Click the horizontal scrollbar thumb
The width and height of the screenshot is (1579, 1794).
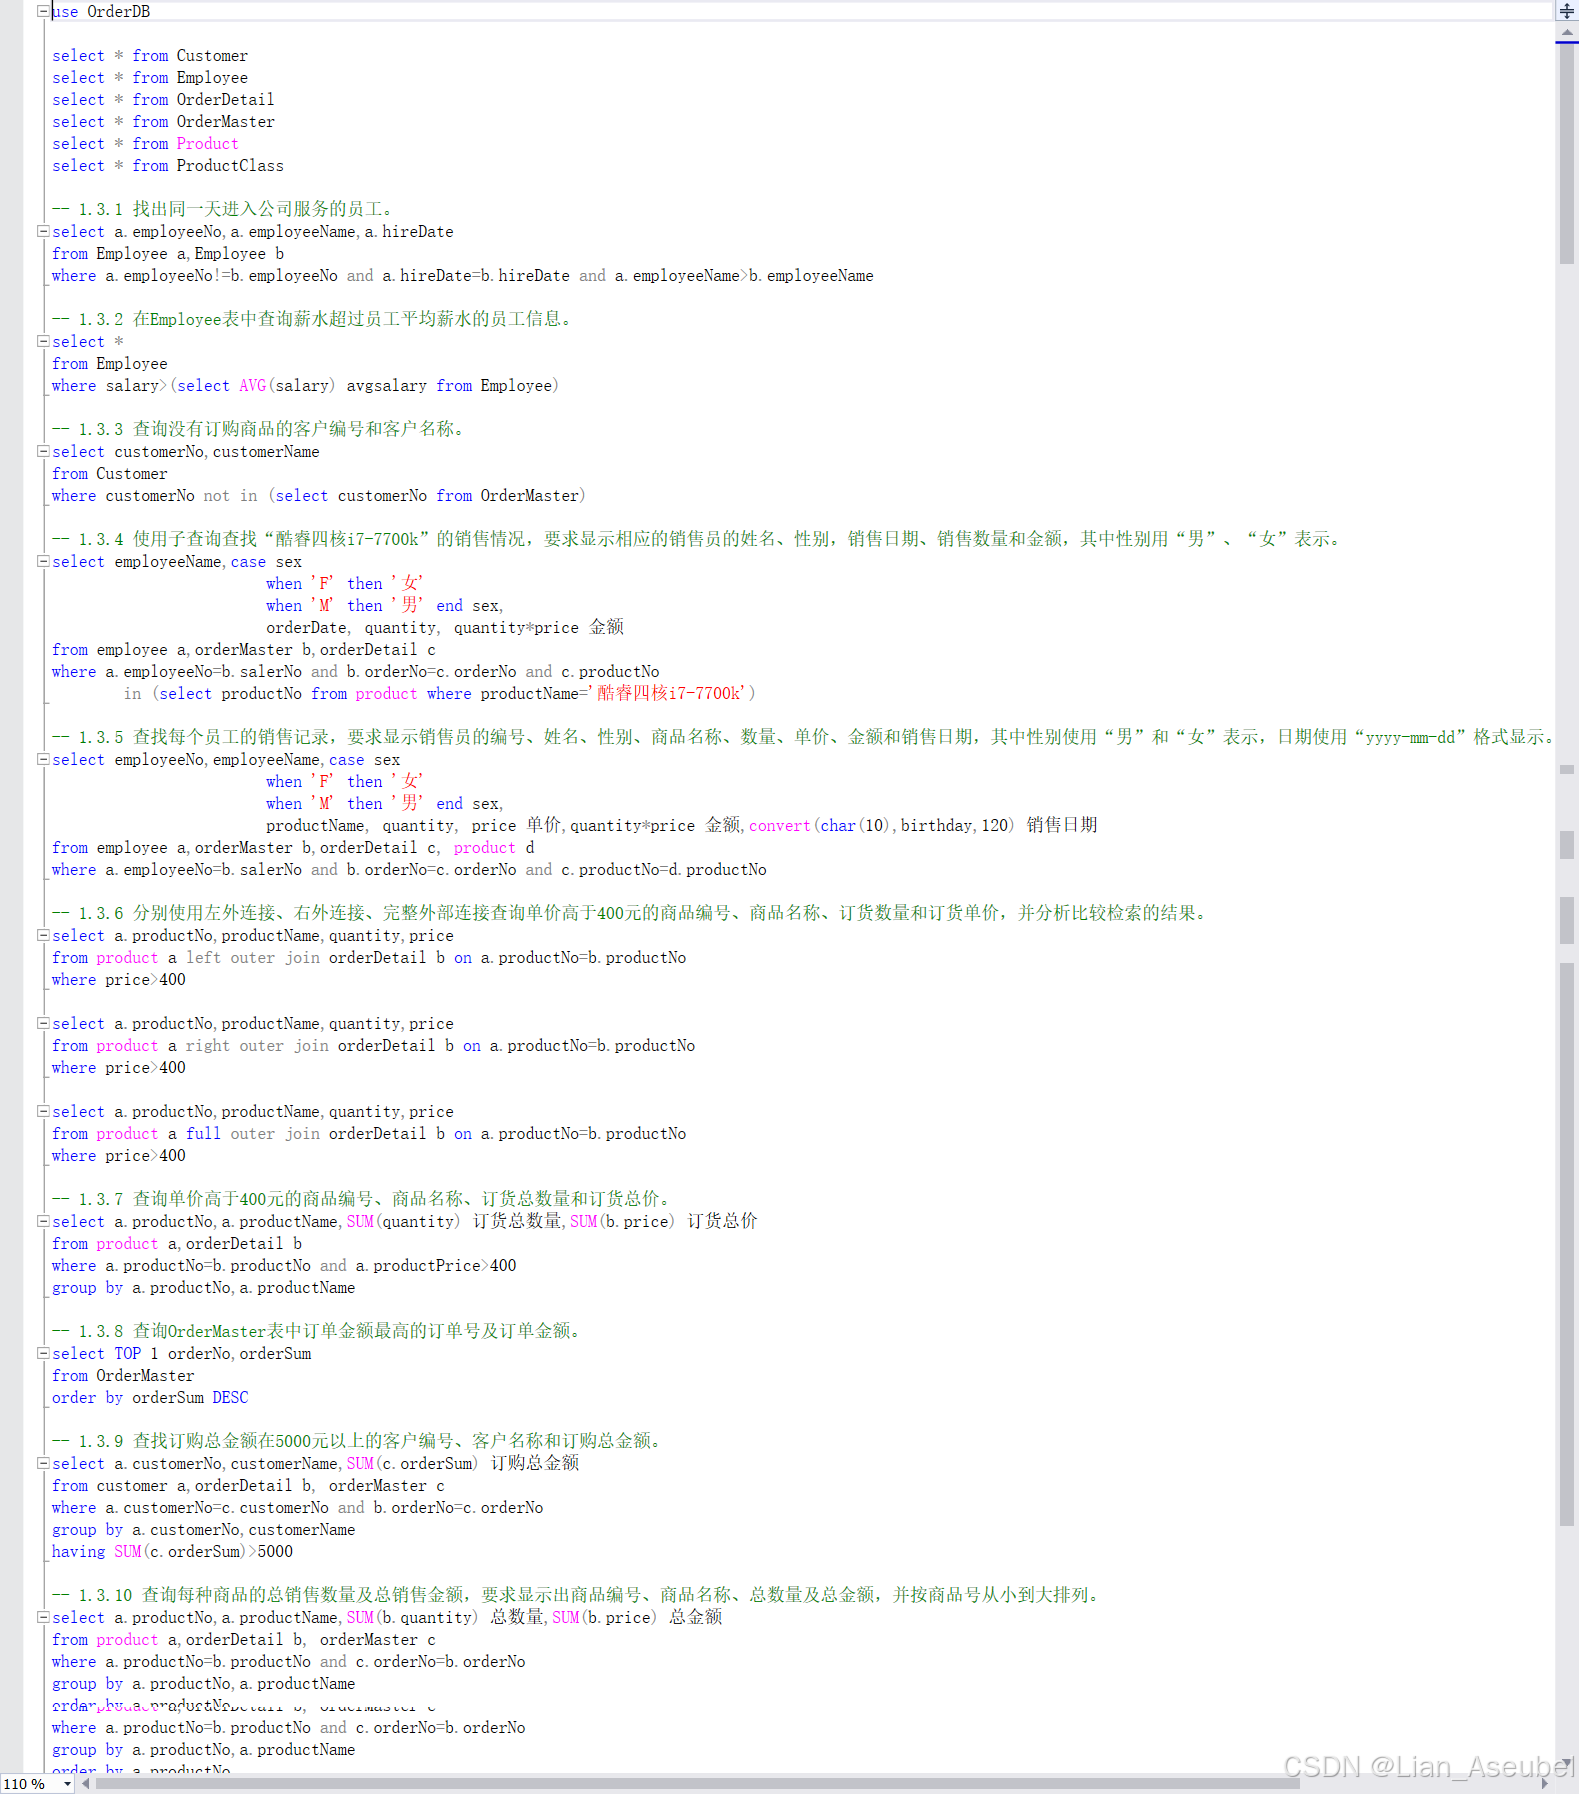(697, 1783)
